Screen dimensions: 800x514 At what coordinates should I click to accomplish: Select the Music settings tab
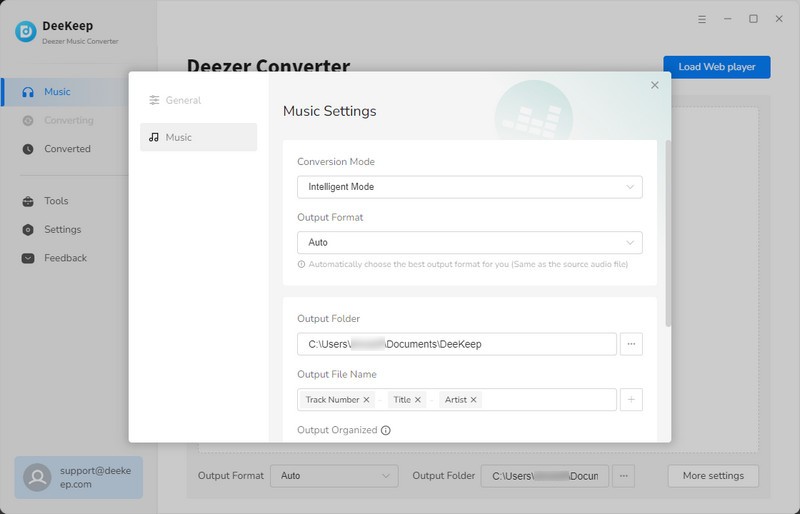click(198, 137)
